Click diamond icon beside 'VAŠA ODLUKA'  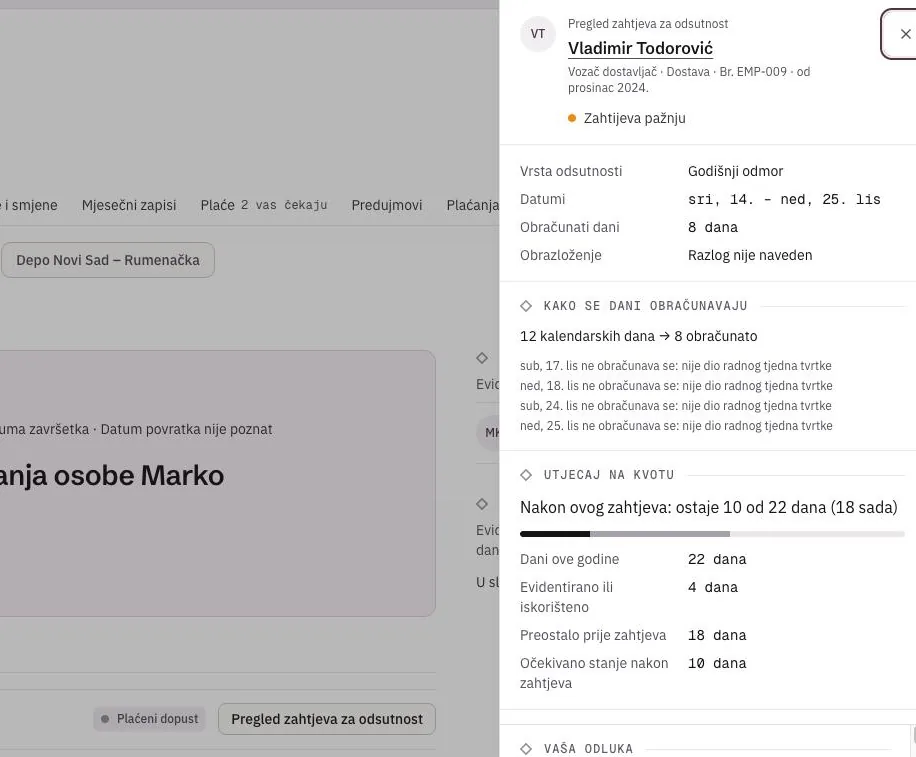pos(526,748)
